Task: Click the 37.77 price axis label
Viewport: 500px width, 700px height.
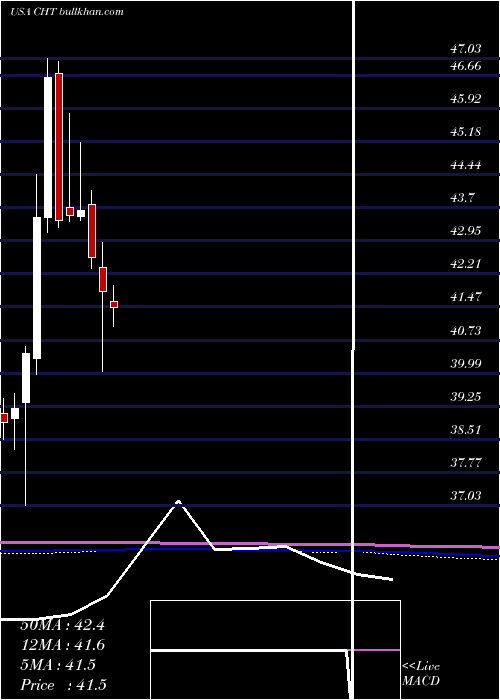Action: pyautogui.click(x=466, y=462)
